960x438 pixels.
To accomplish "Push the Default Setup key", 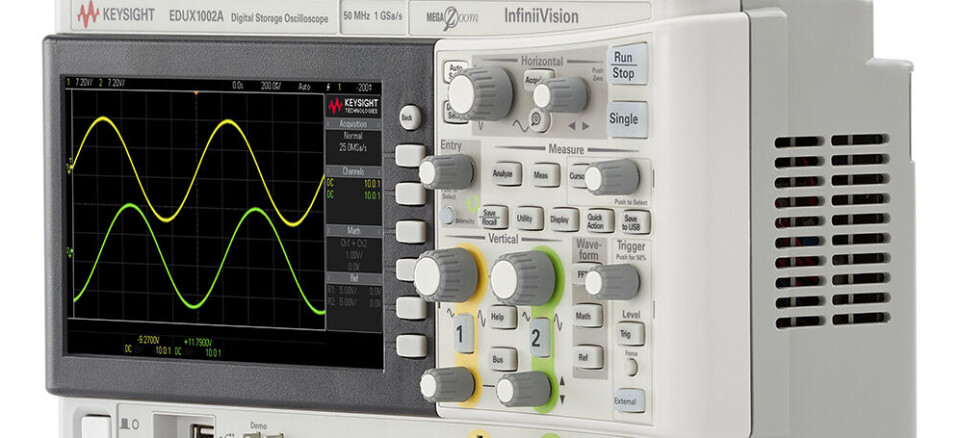I will coord(451,113).
